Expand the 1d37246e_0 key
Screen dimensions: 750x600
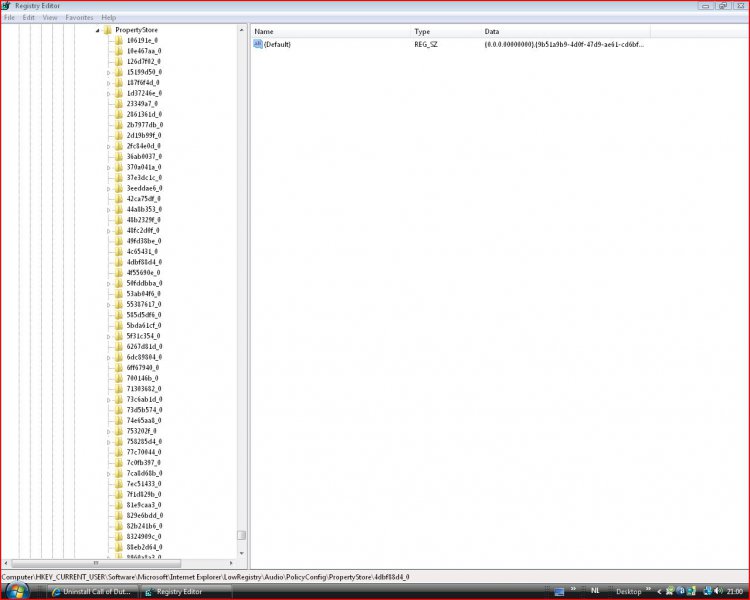coord(109,93)
